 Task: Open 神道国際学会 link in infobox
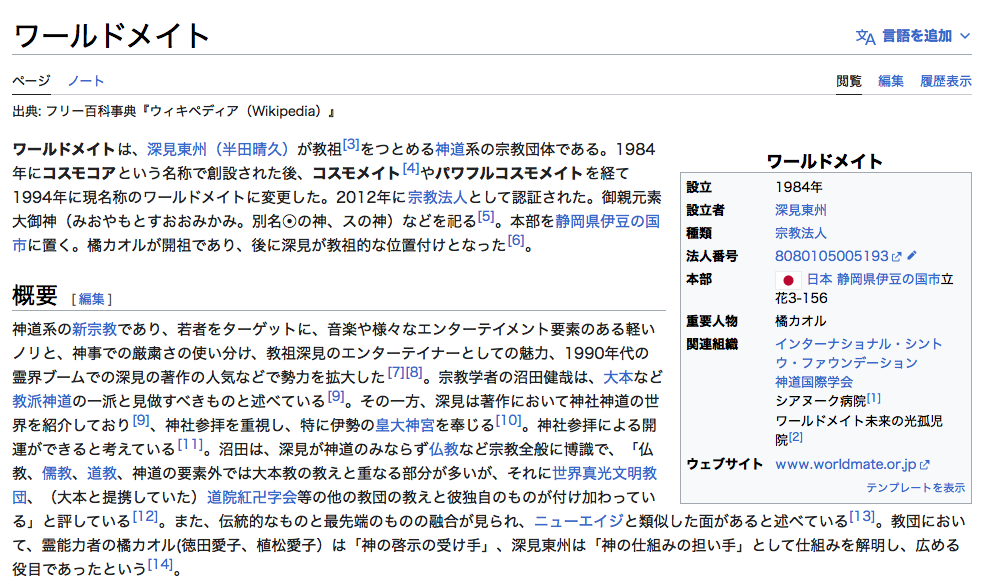coord(814,382)
